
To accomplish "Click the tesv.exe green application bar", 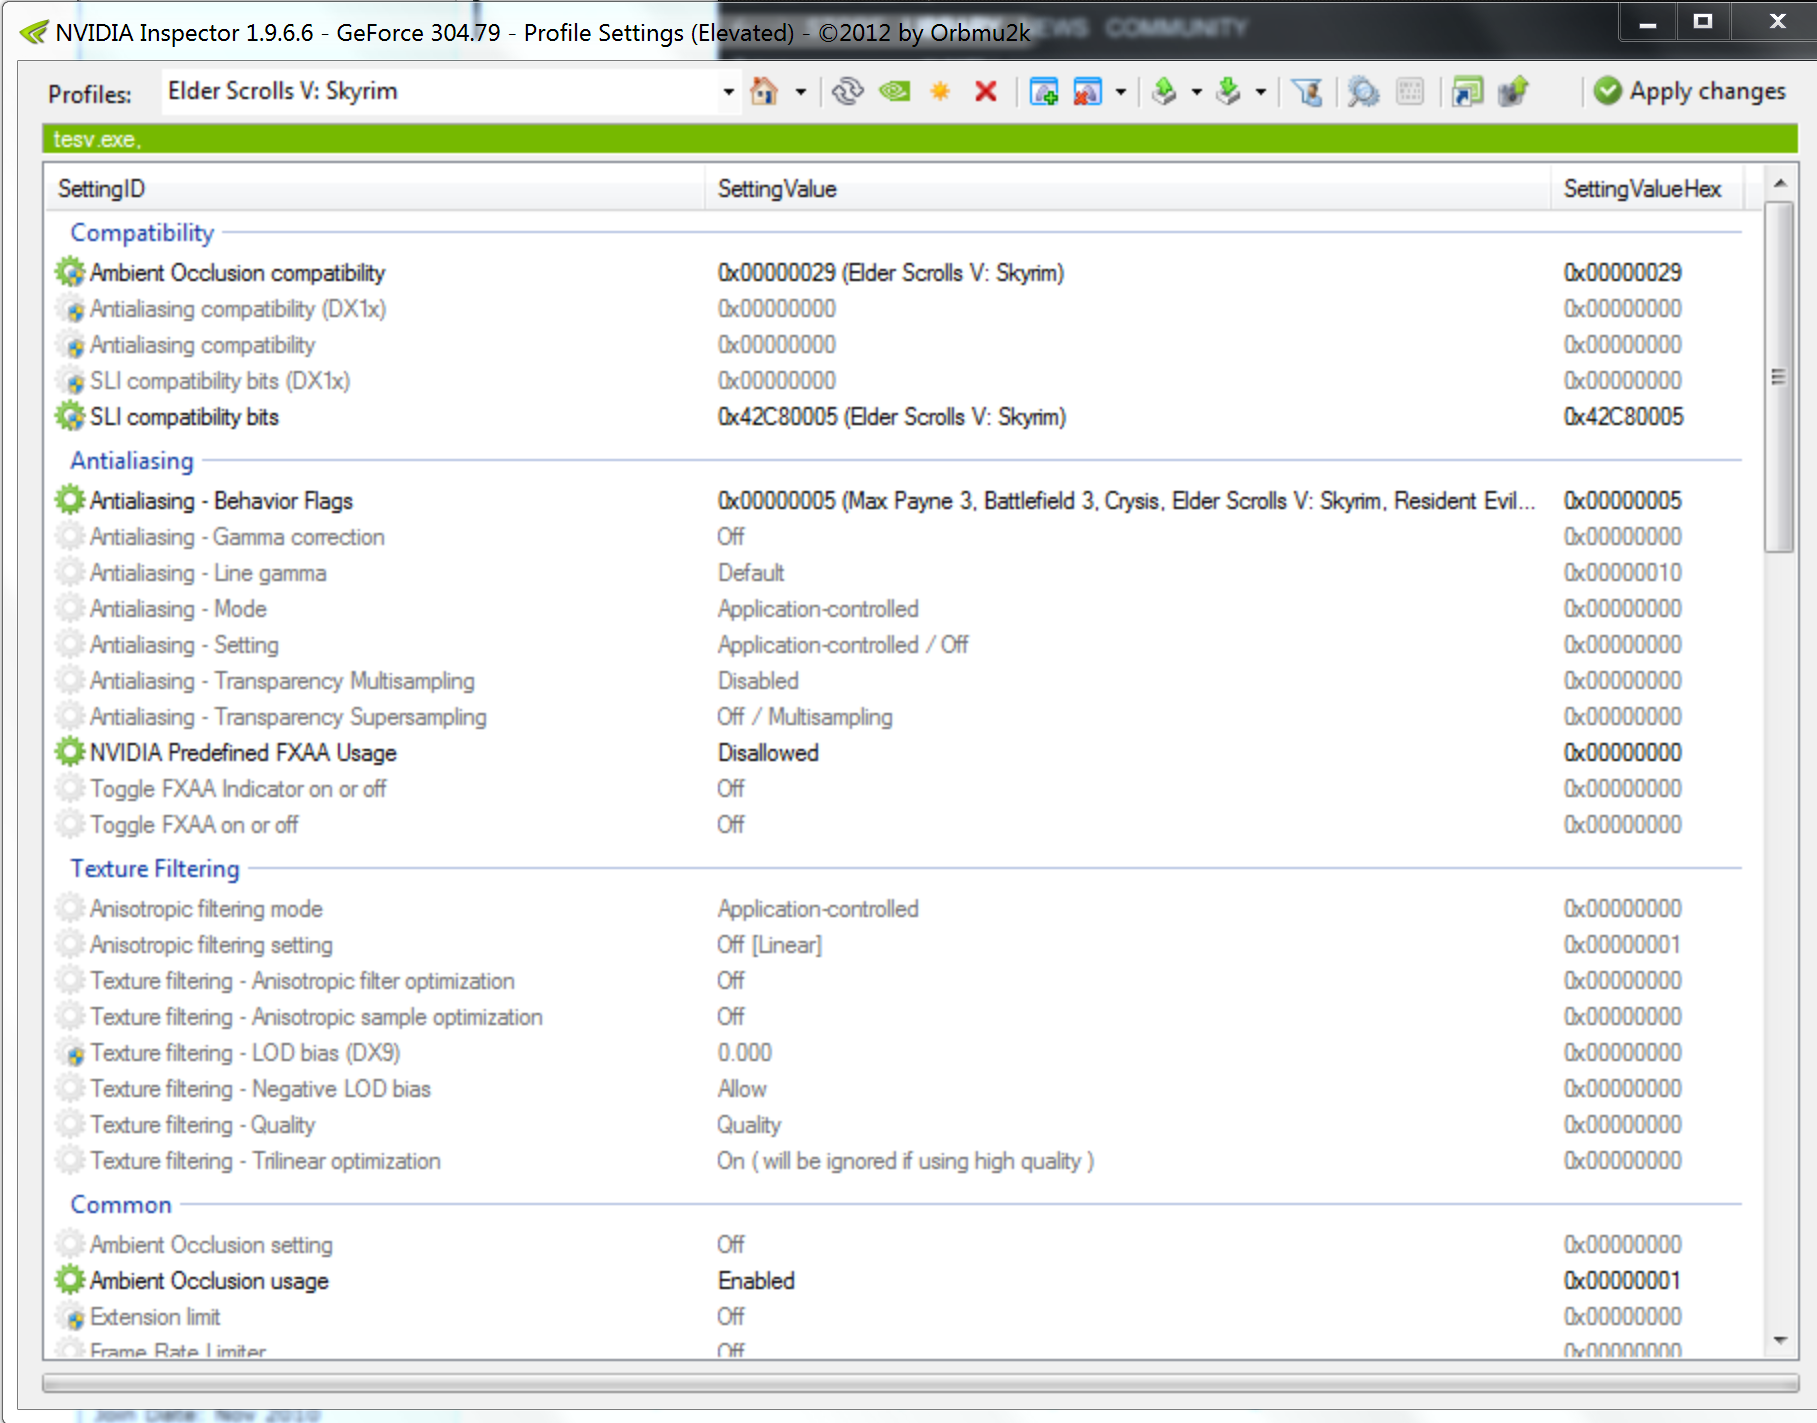I will 920,139.
